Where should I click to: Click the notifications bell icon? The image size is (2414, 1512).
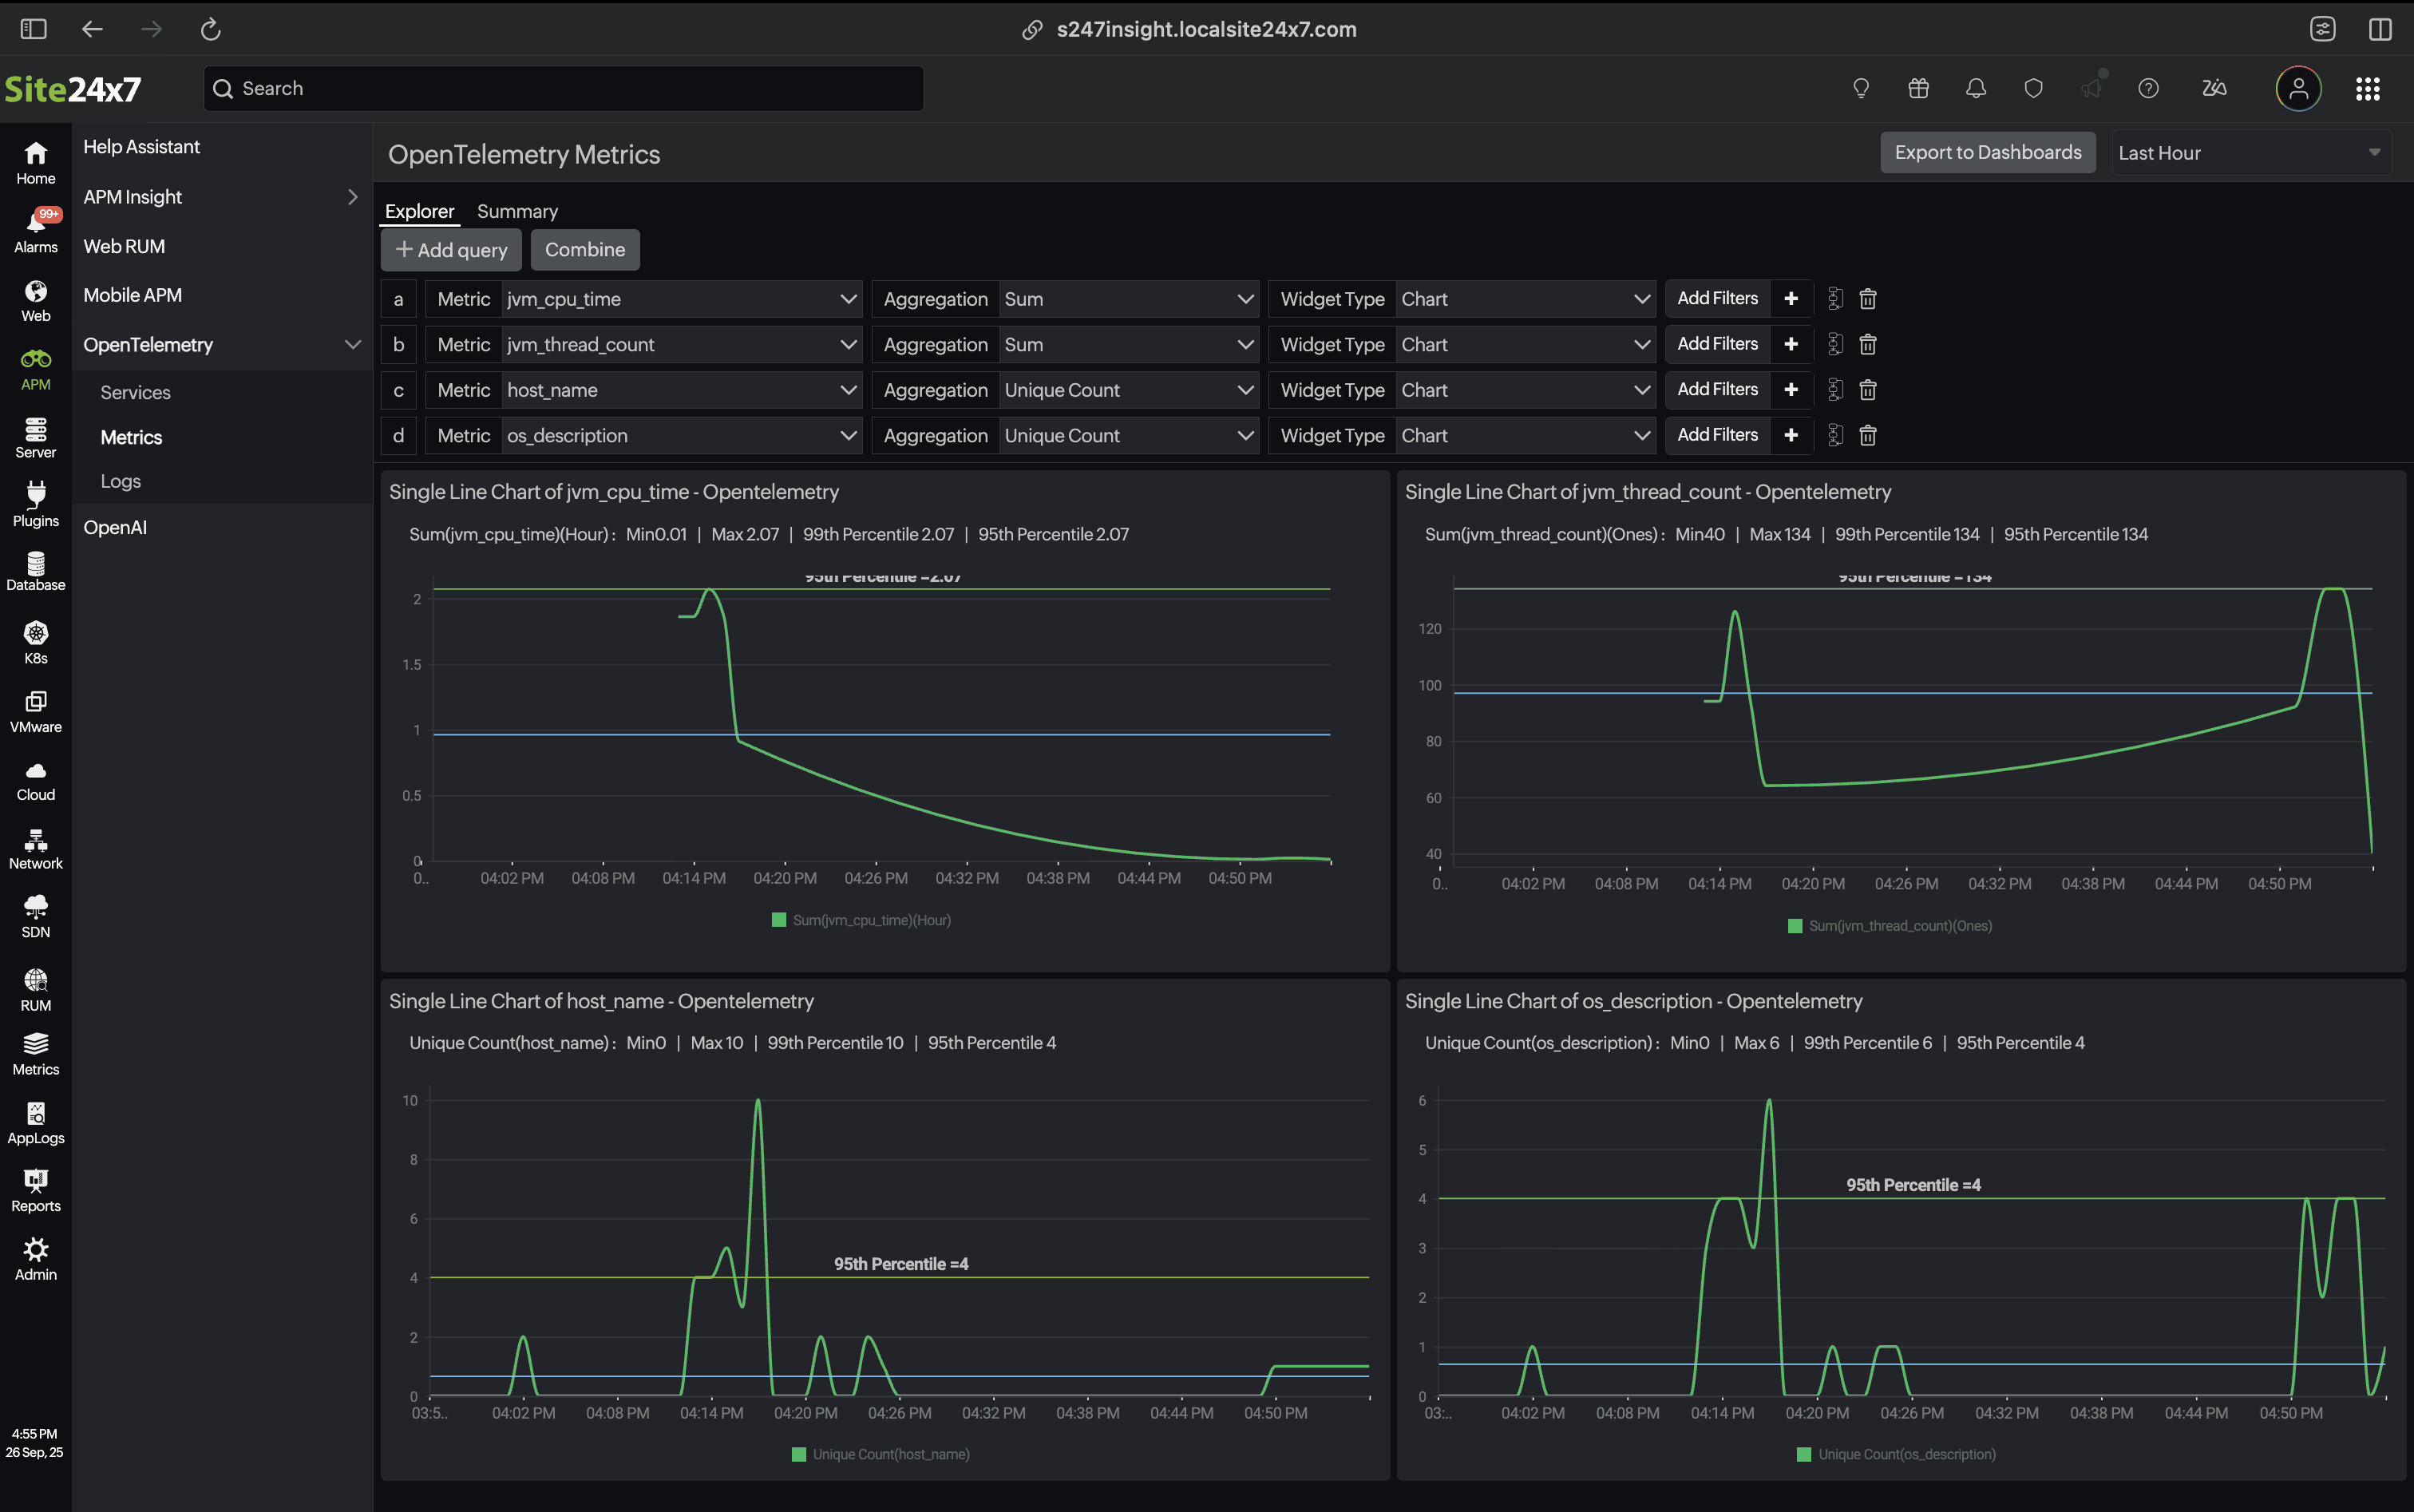point(1975,88)
